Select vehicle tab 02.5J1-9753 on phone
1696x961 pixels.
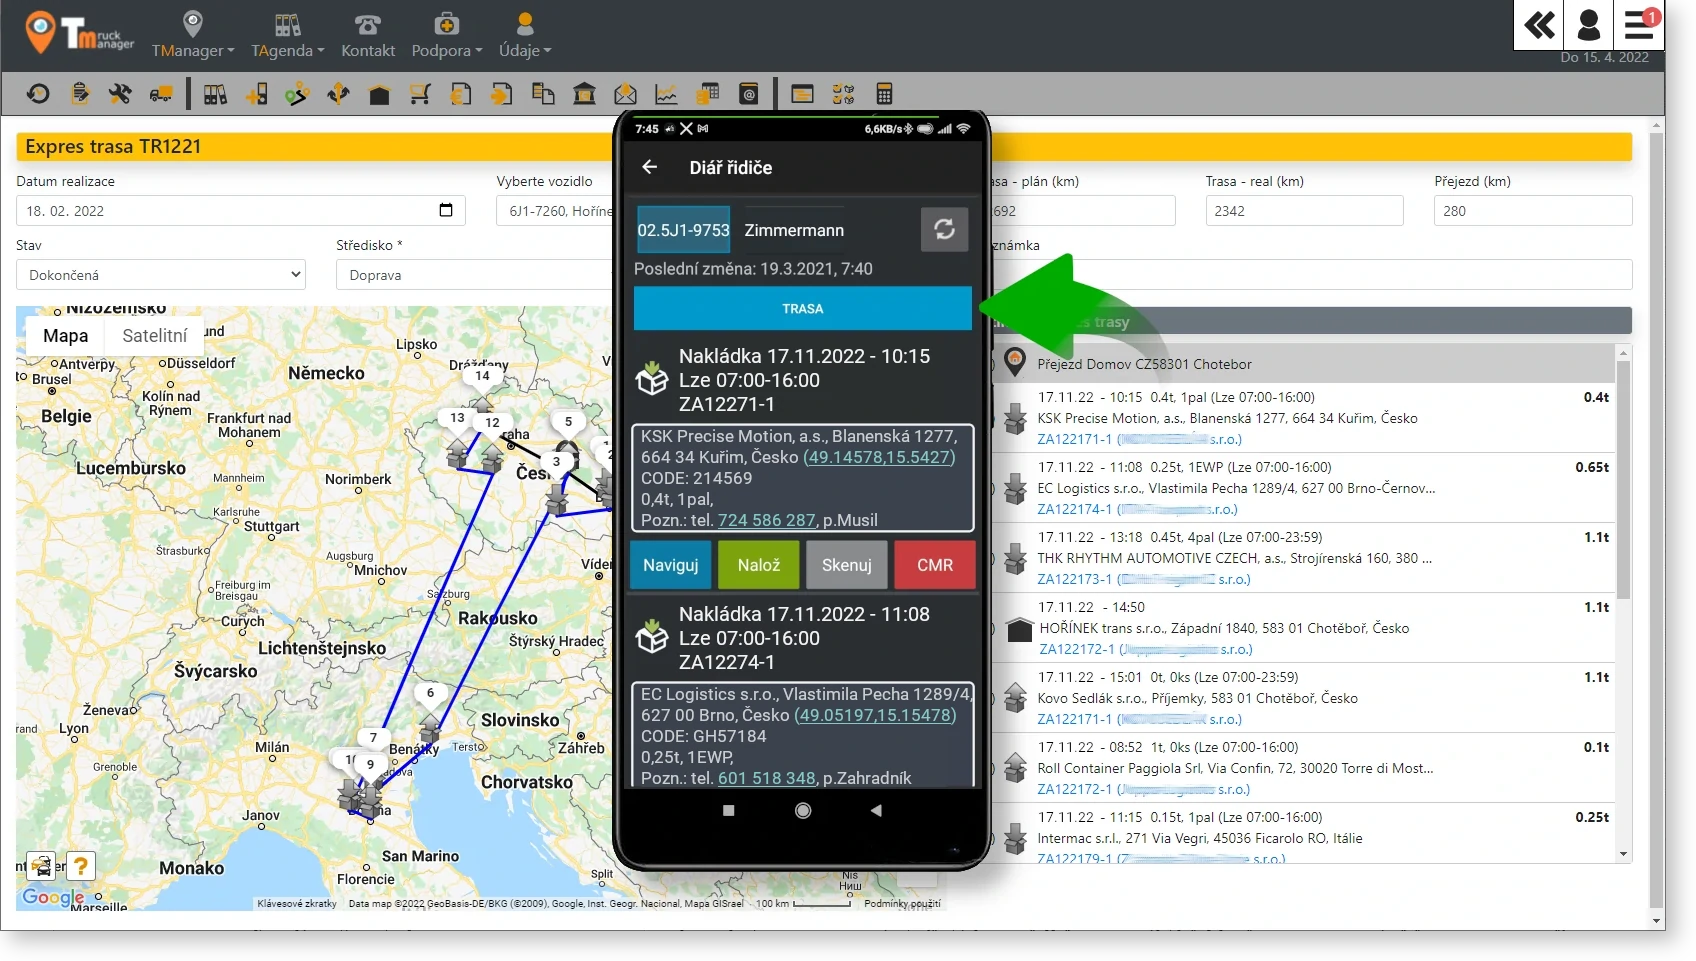(x=683, y=230)
